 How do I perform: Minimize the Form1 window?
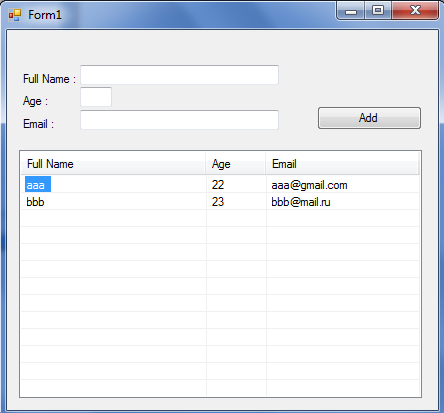pyautogui.click(x=351, y=11)
